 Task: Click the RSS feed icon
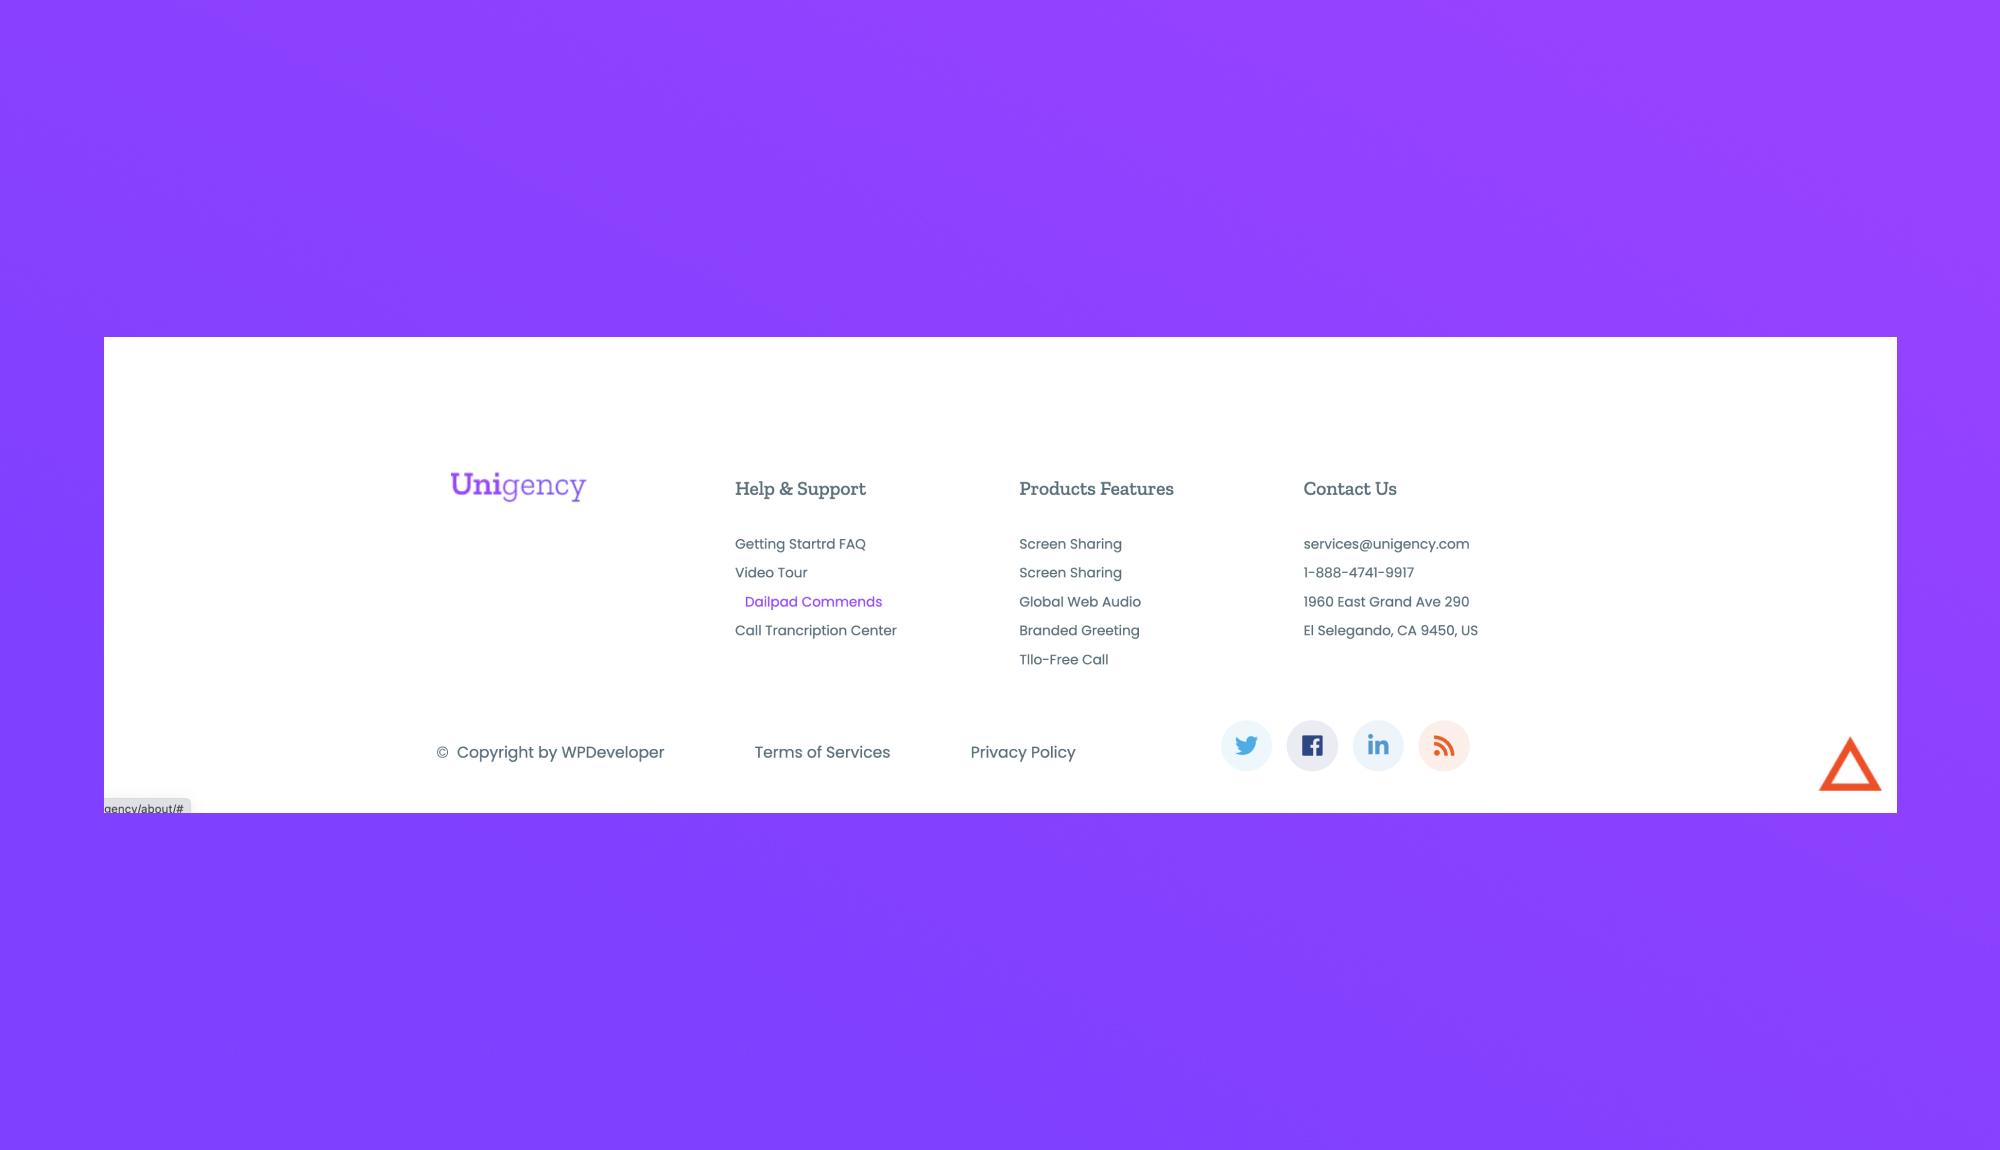(1444, 745)
